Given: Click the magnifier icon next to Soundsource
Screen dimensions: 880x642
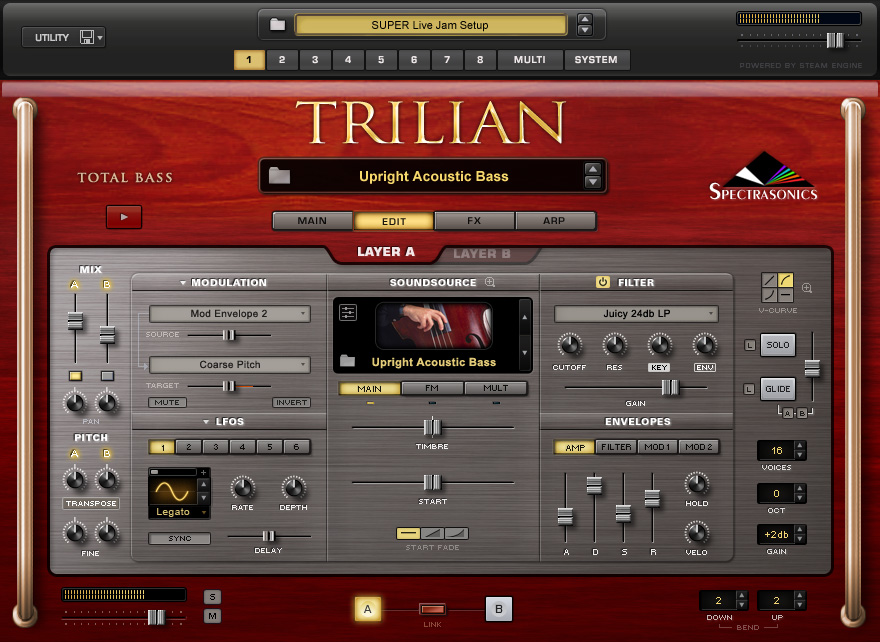Looking at the screenshot, I should [490, 282].
